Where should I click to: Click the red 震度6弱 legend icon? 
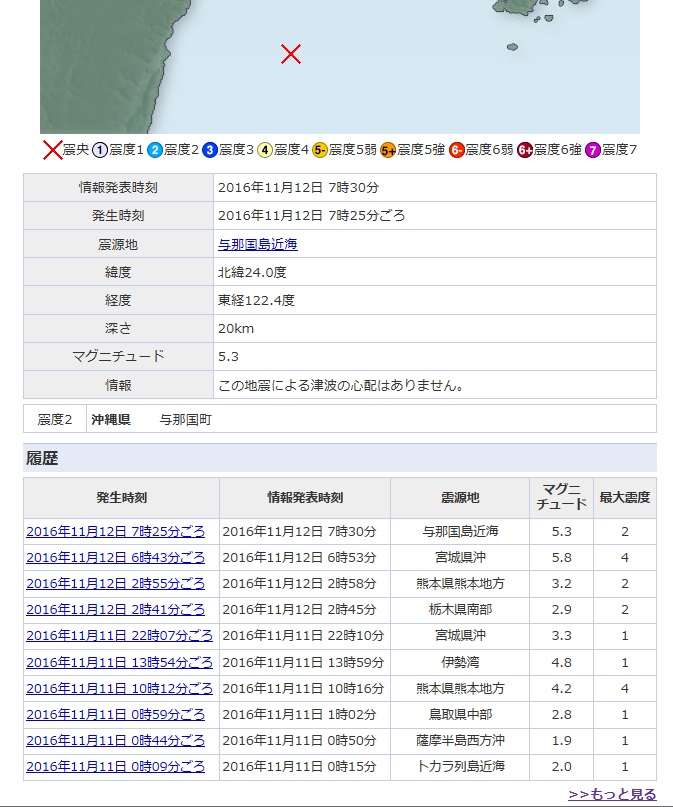coord(456,150)
